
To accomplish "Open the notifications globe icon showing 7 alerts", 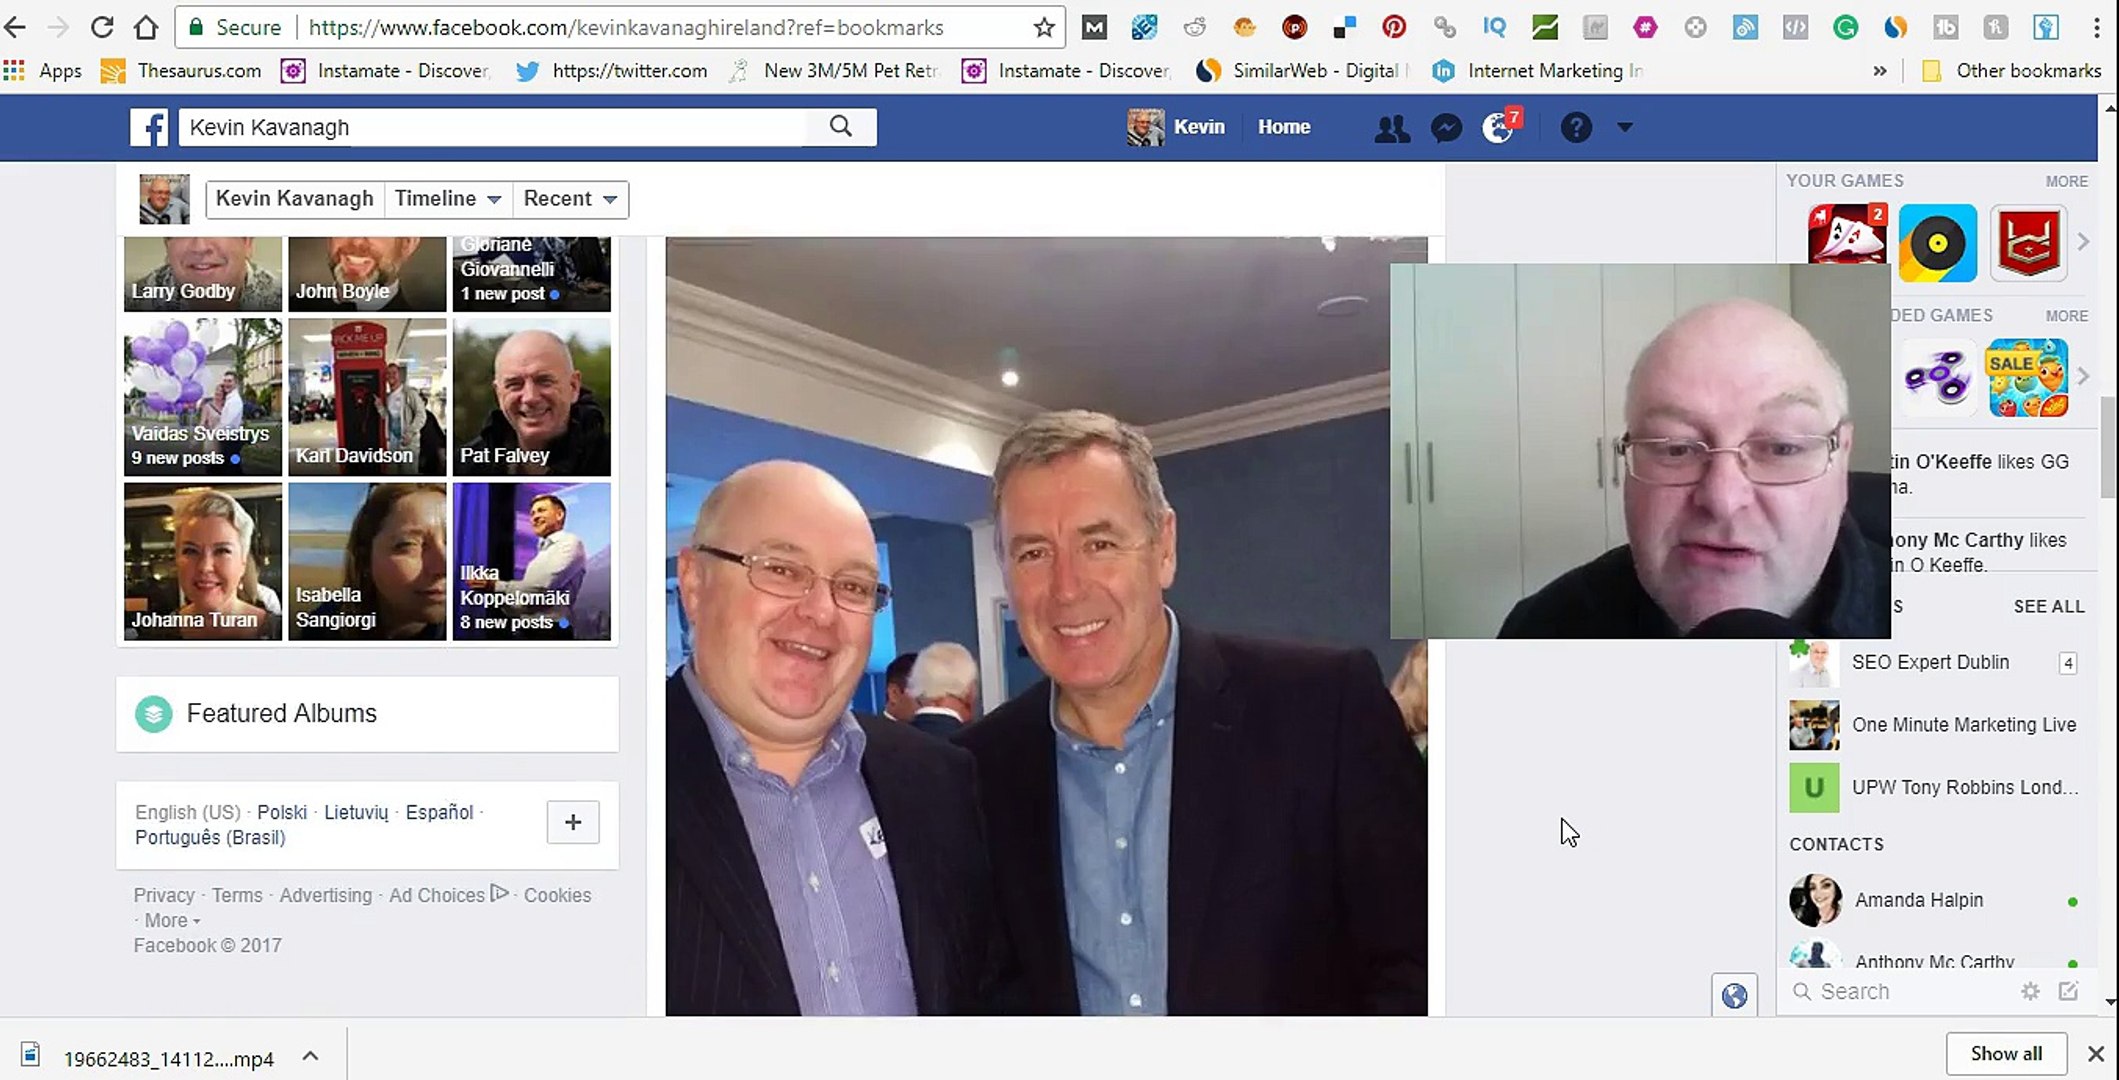I will pyautogui.click(x=1498, y=128).
